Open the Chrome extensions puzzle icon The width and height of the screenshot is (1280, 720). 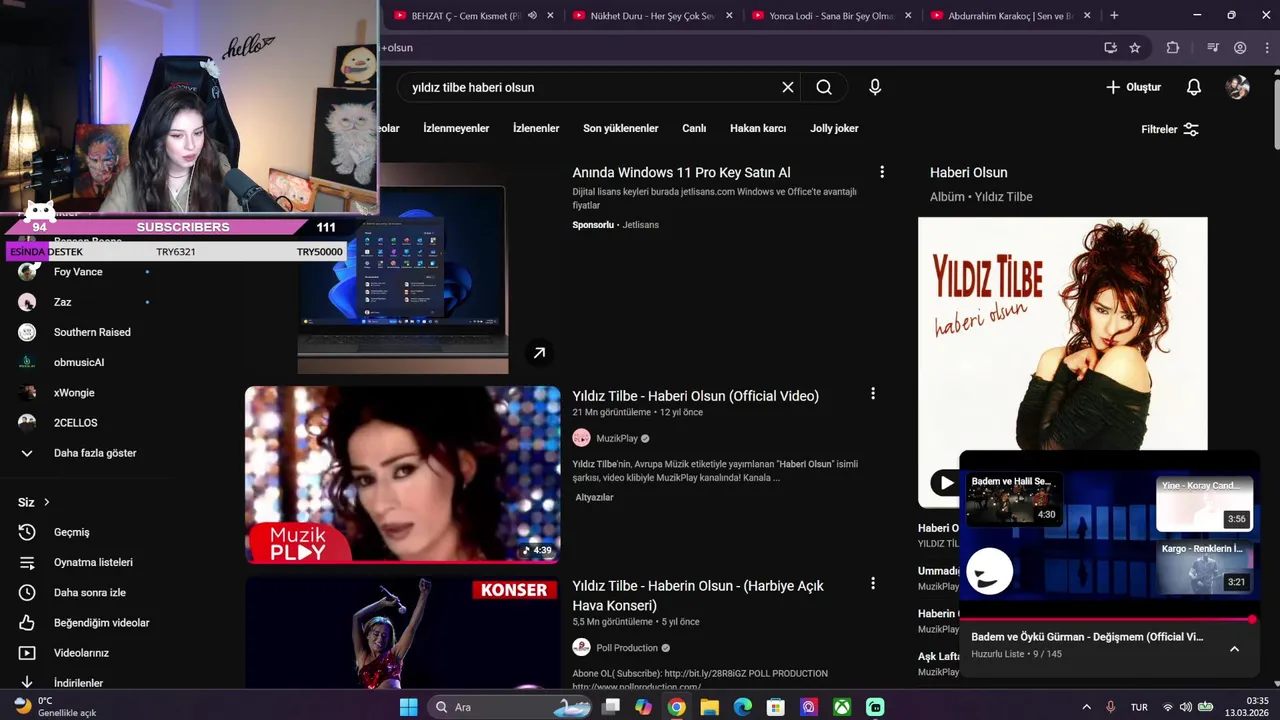(1173, 48)
